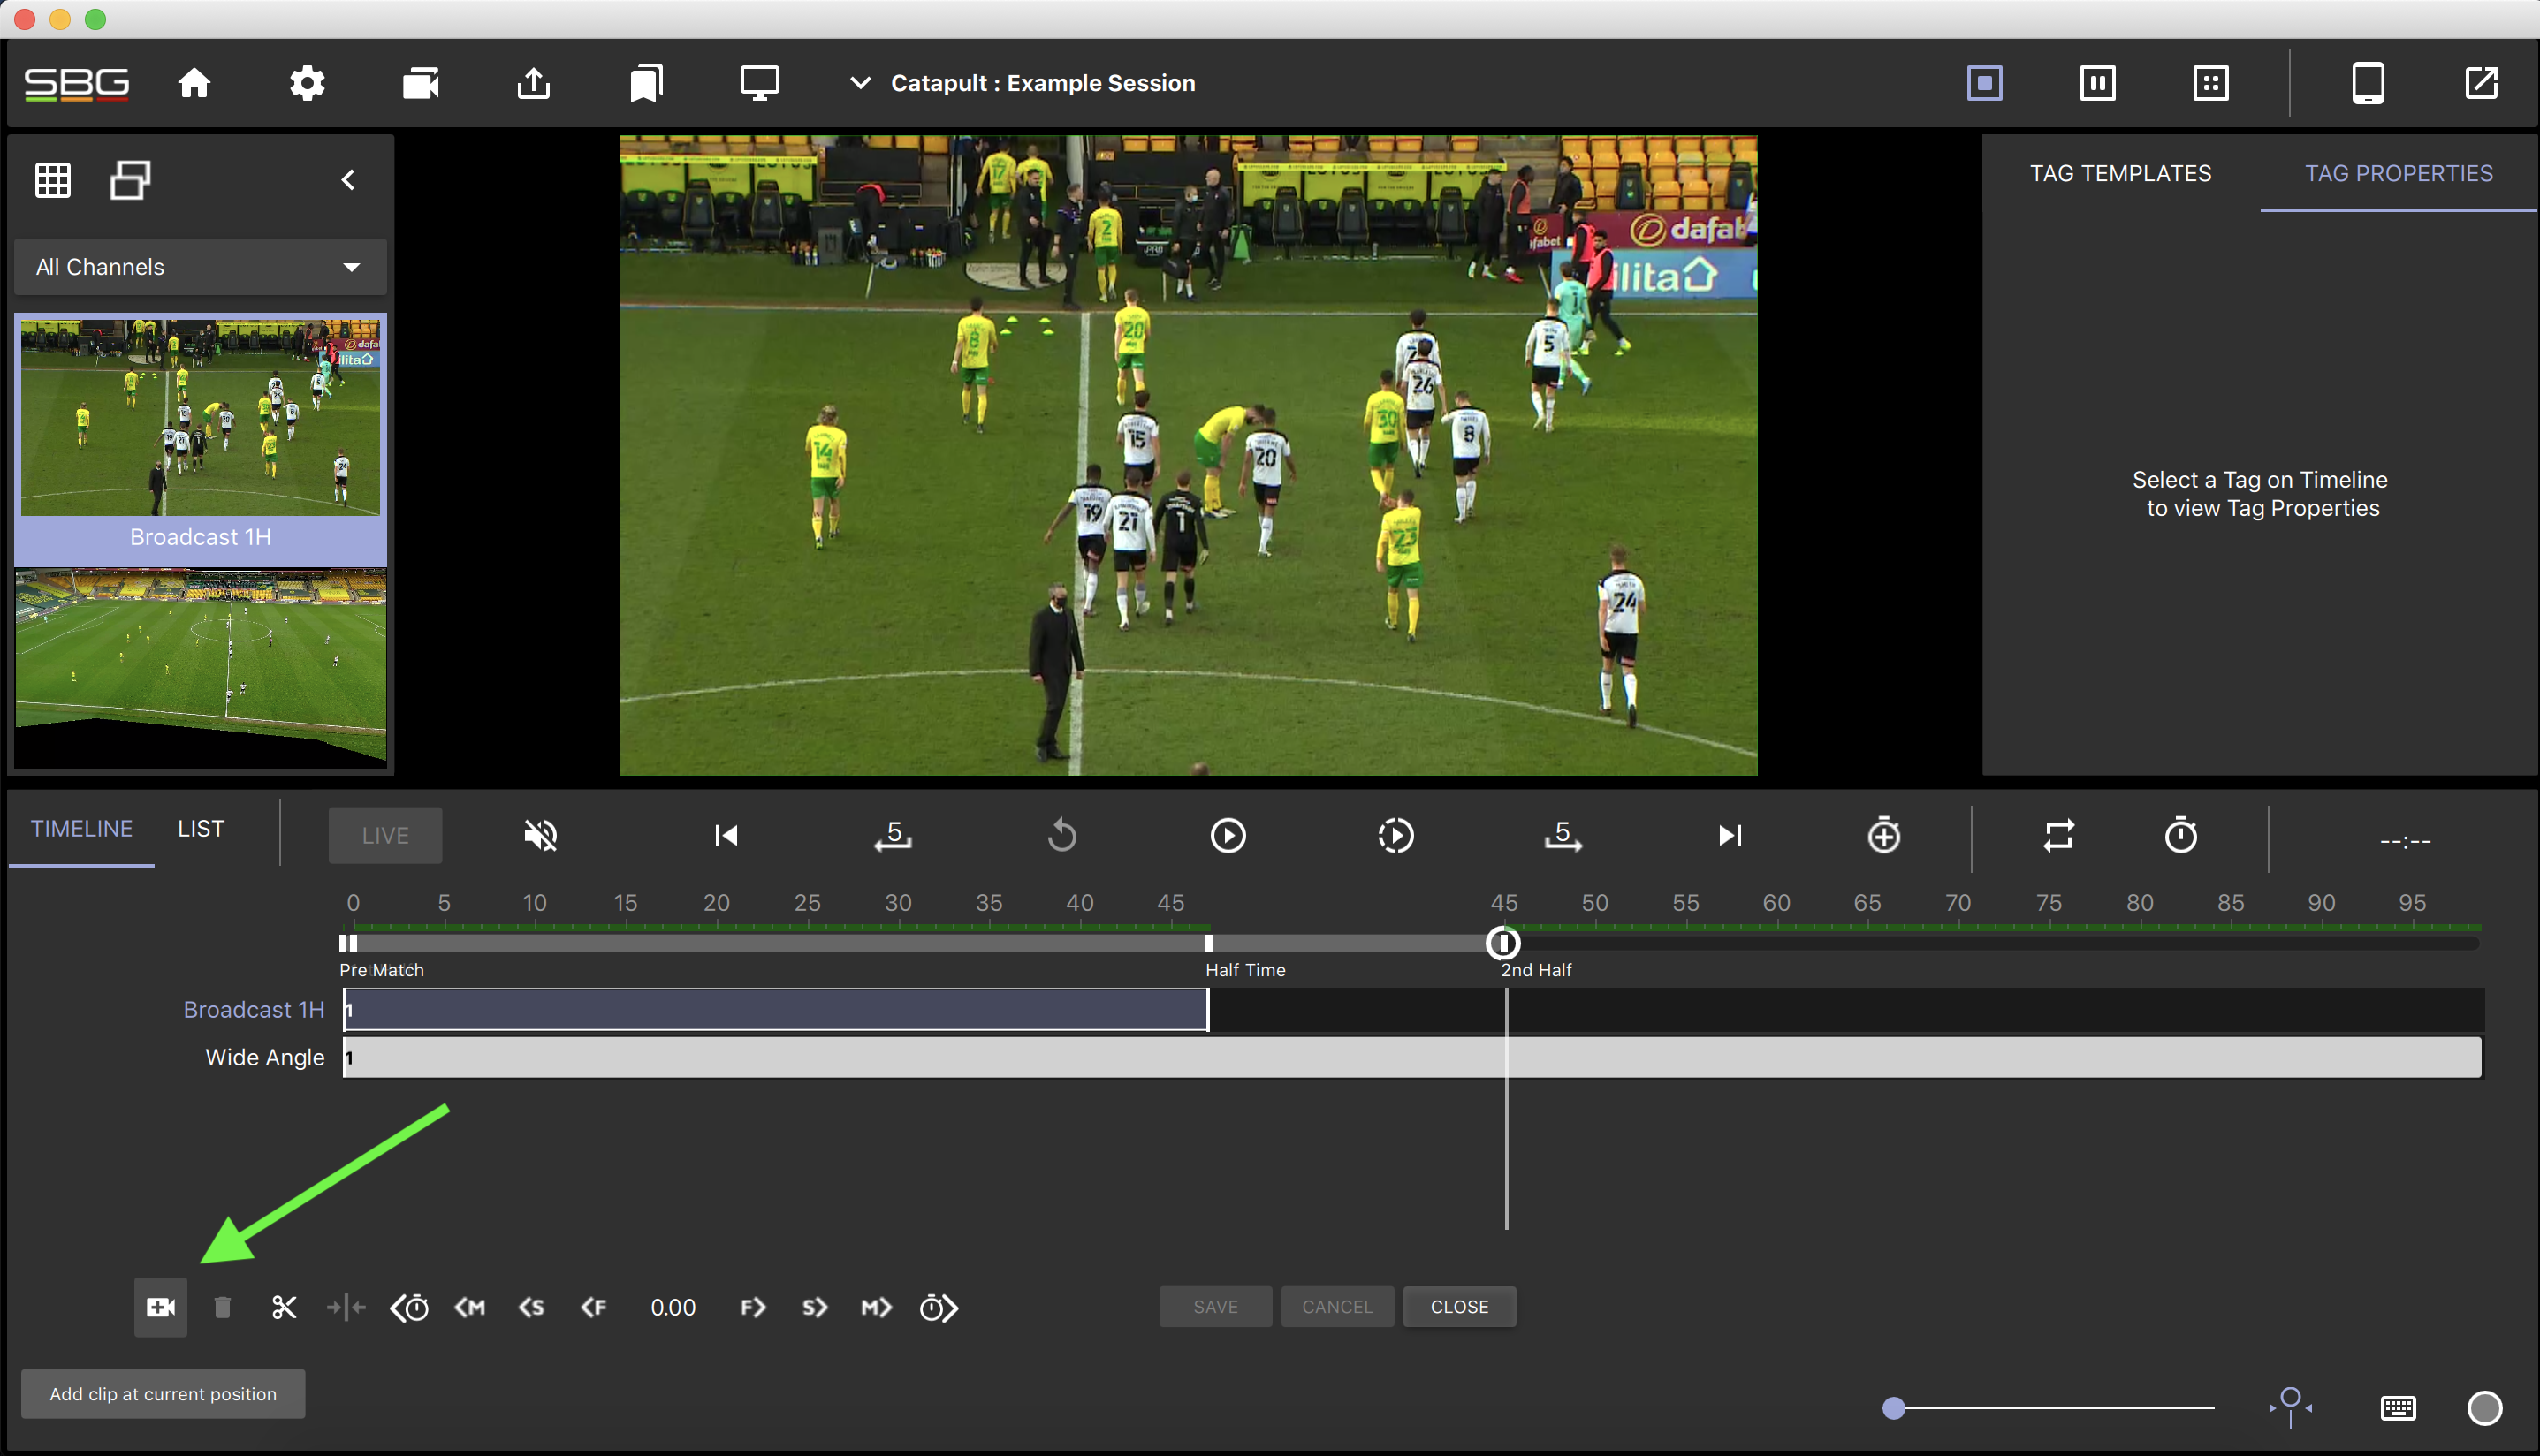Image resolution: width=2540 pixels, height=1456 pixels.
Task: Toggle audio mute speaker icon
Action: point(541,835)
